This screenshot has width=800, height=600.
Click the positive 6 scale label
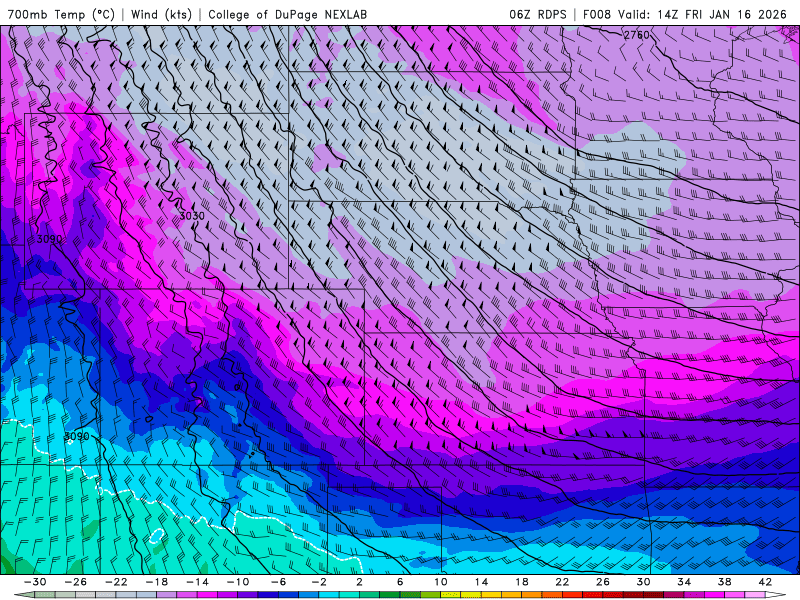point(400,582)
